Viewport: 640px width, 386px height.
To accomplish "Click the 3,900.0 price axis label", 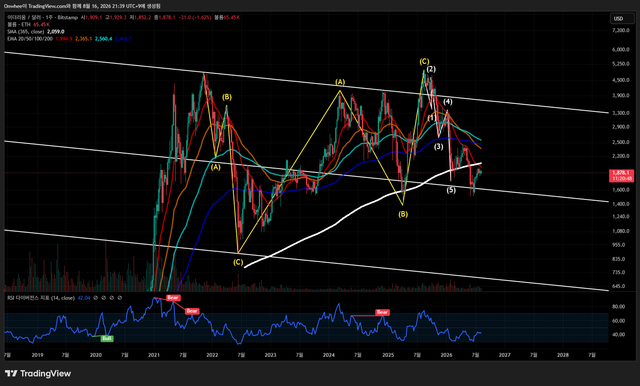I will coord(620,95).
